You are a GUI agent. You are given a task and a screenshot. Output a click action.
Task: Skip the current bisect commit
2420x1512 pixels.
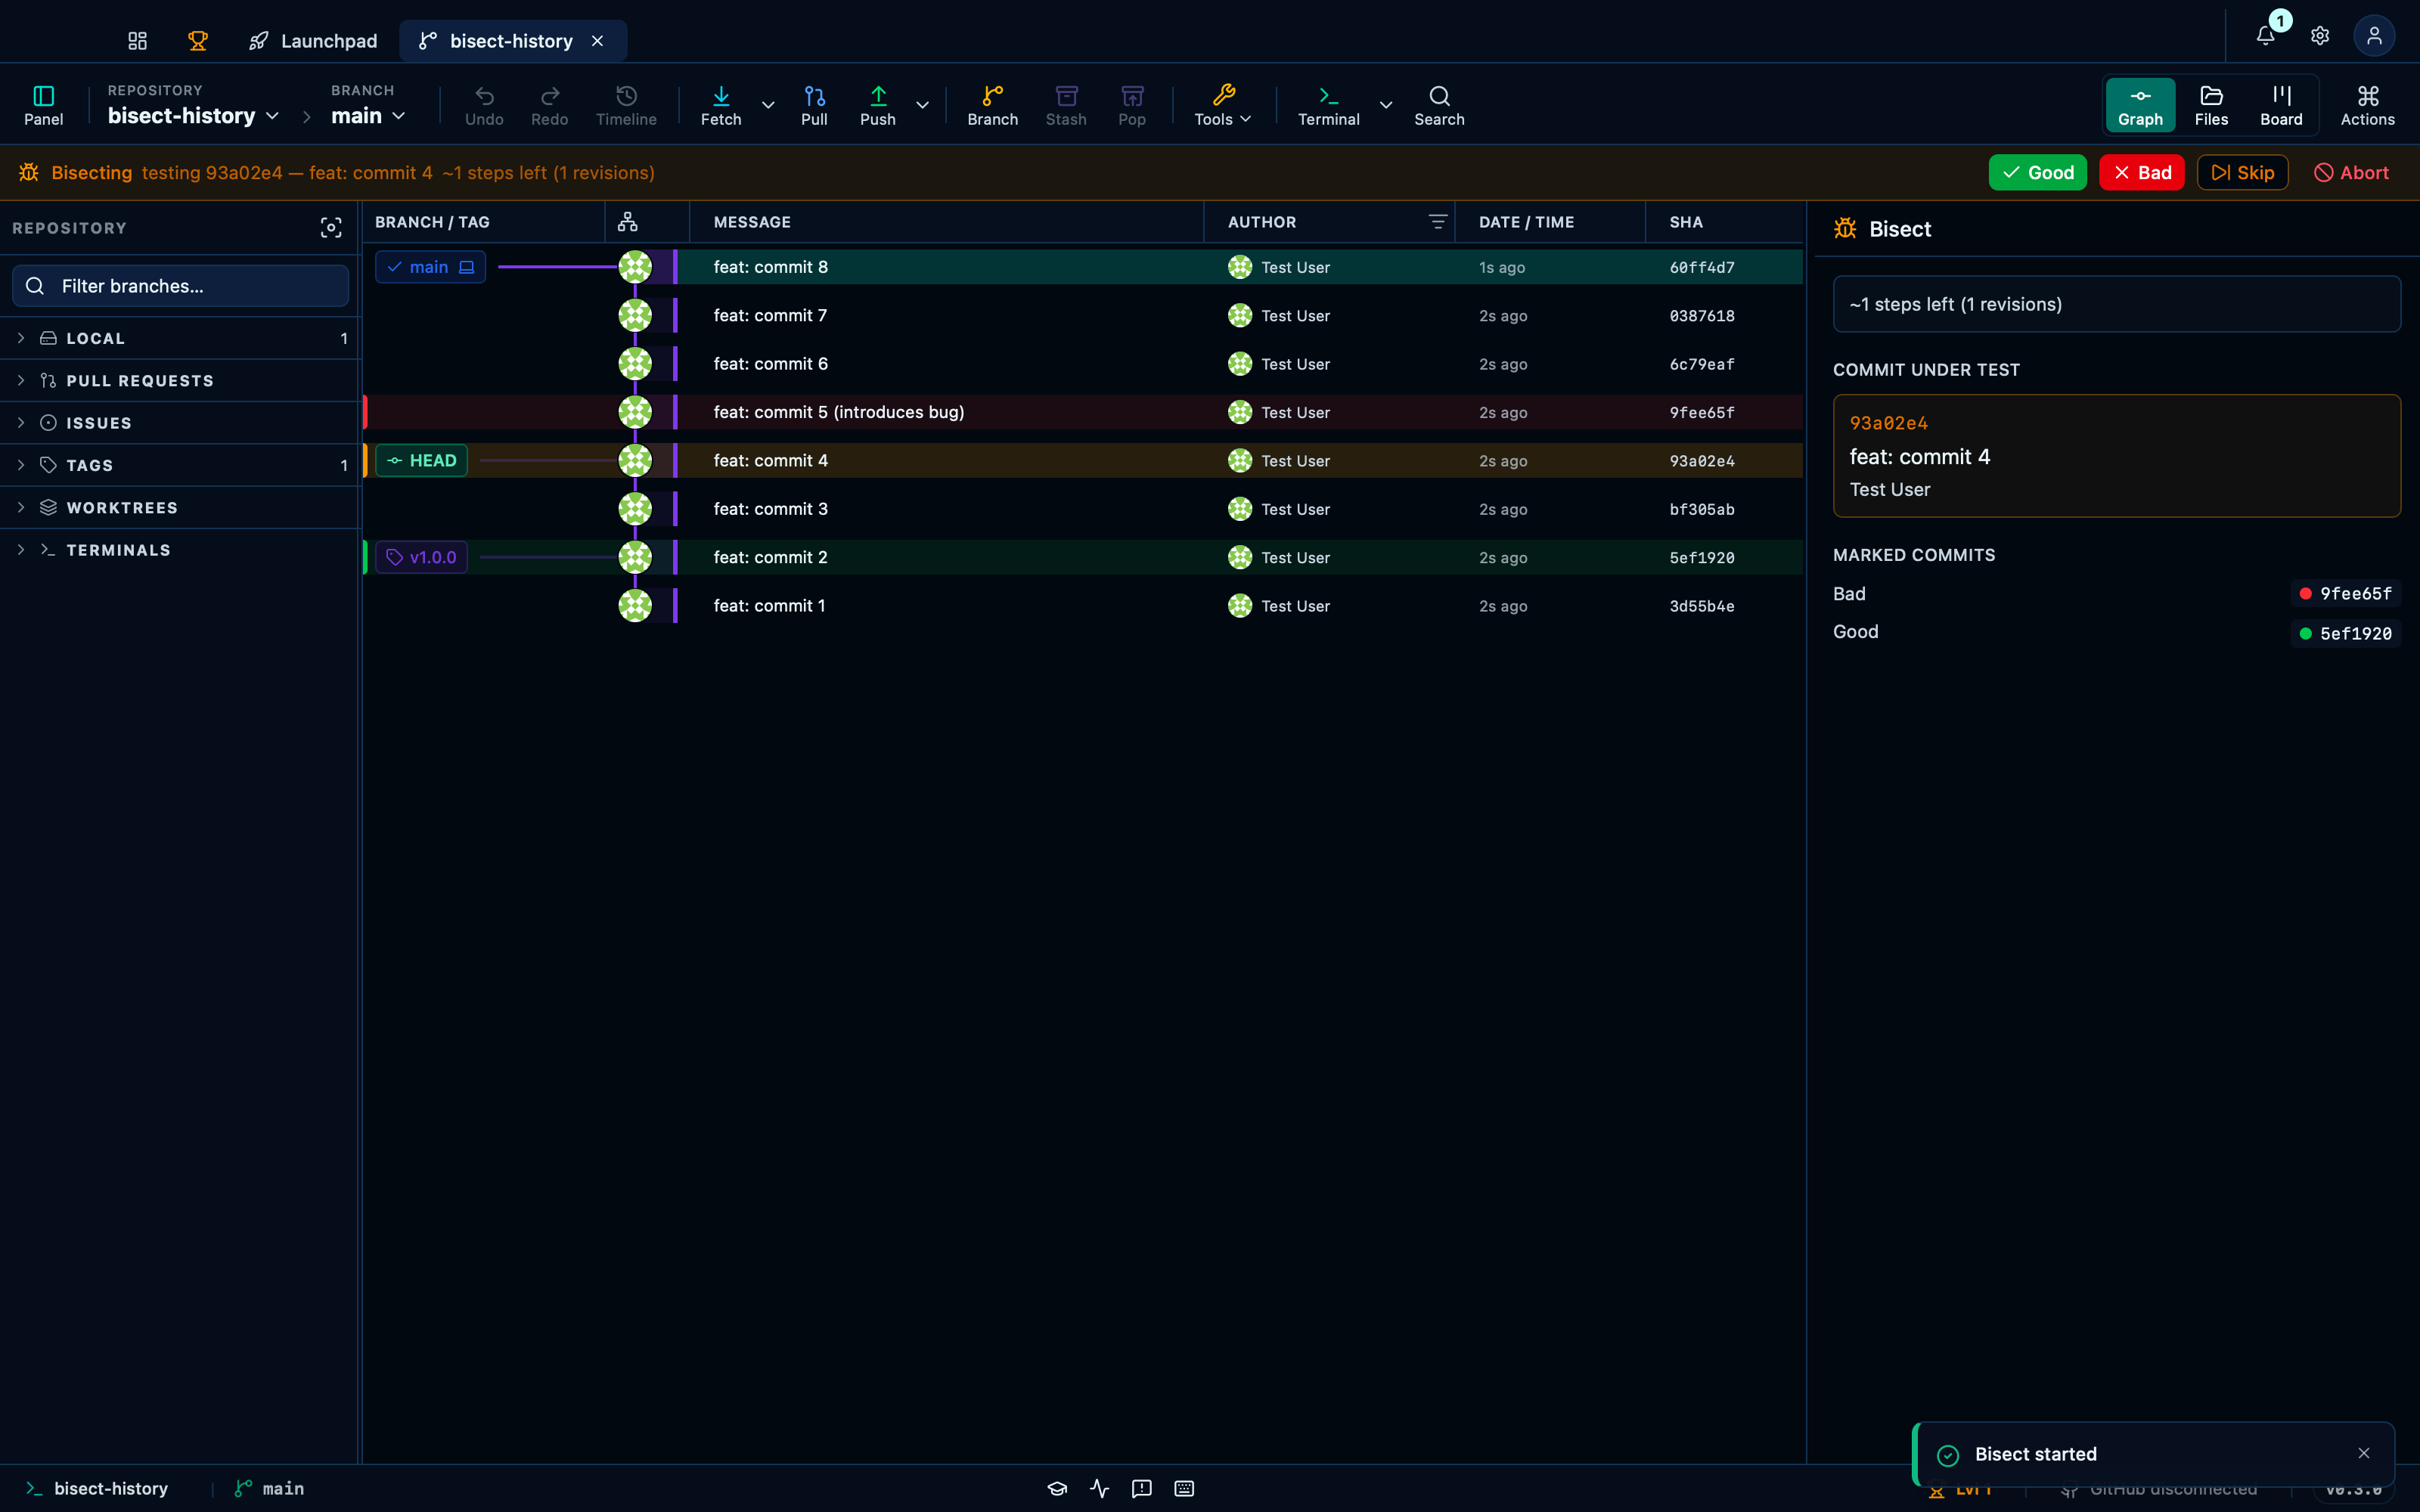[2242, 172]
